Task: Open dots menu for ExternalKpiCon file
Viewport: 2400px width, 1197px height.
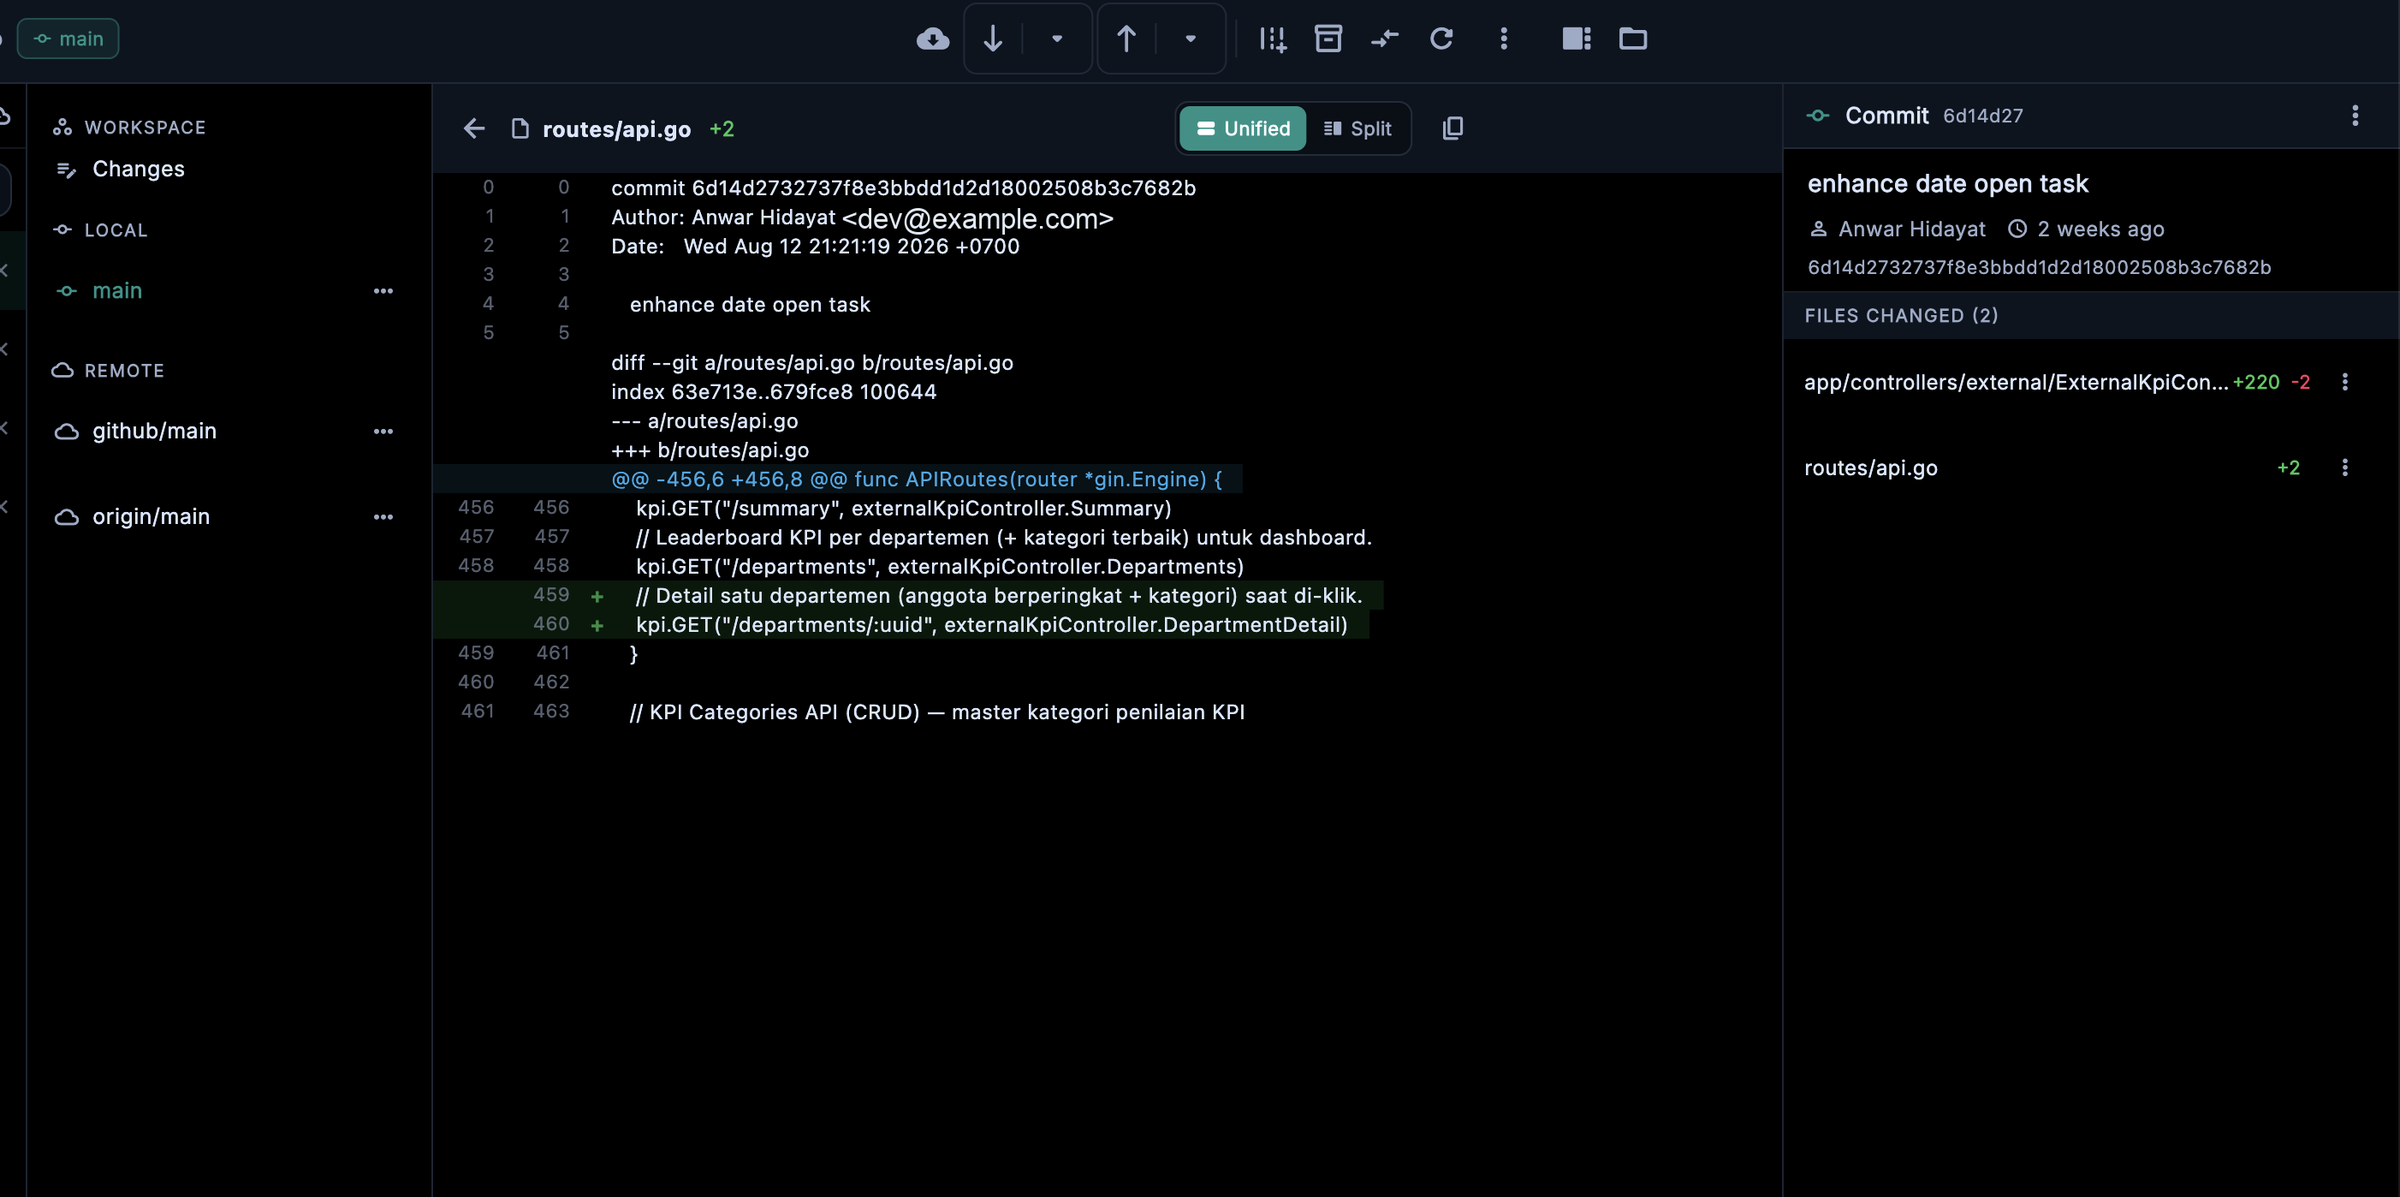Action: click(2345, 382)
